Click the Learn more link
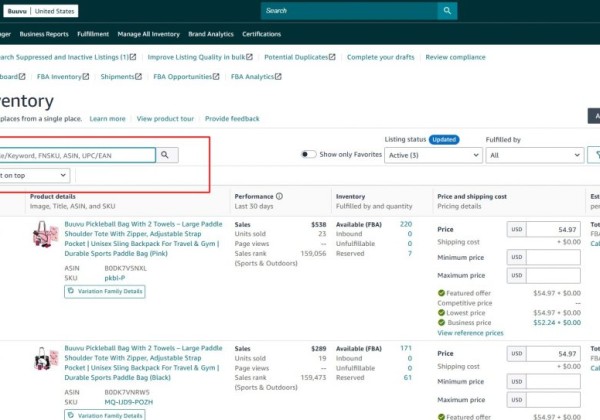 point(107,118)
